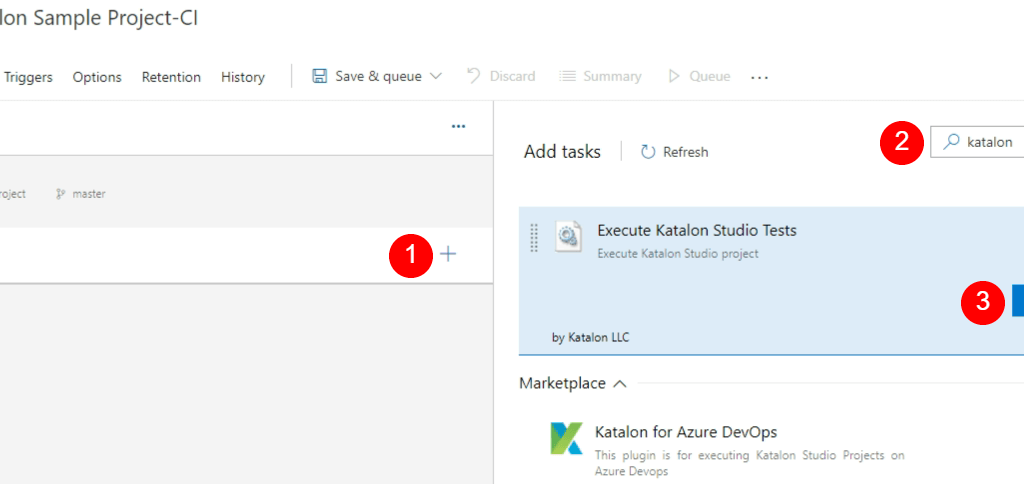1024x484 pixels.
Task: Click the Discard button
Action: click(501, 76)
